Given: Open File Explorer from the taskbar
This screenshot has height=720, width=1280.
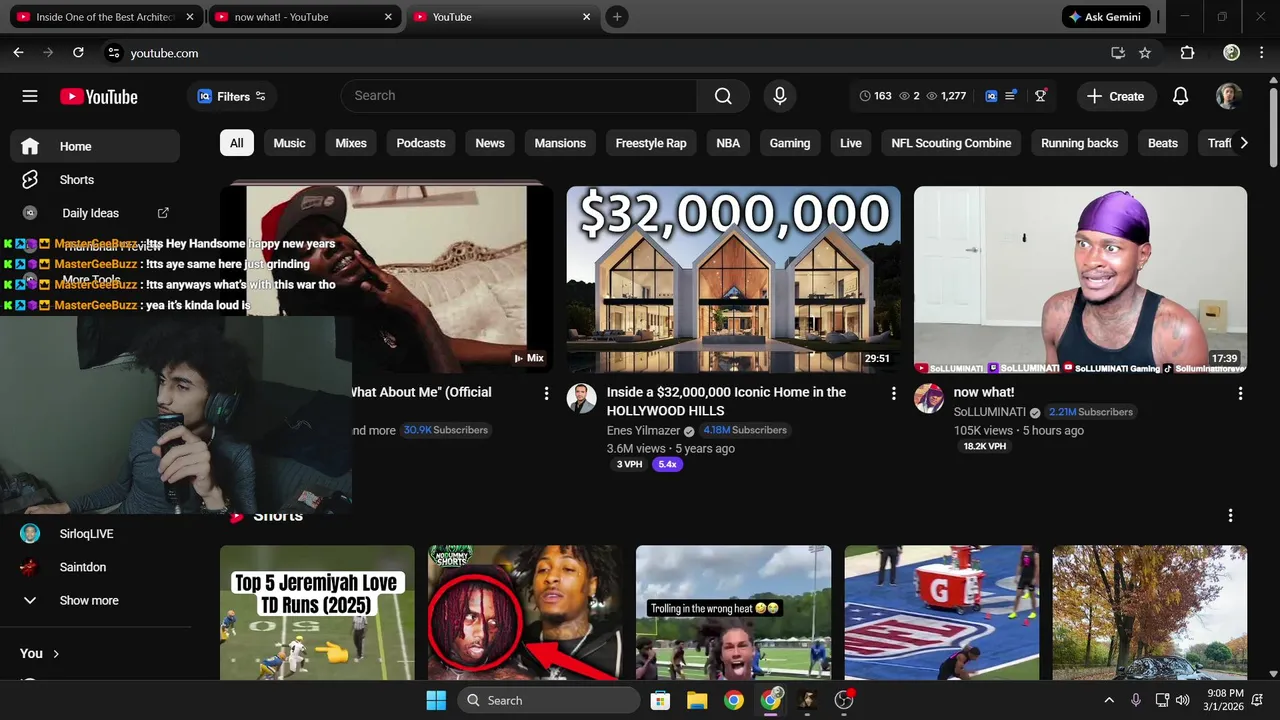Looking at the screenshot, I should [697, 700].
